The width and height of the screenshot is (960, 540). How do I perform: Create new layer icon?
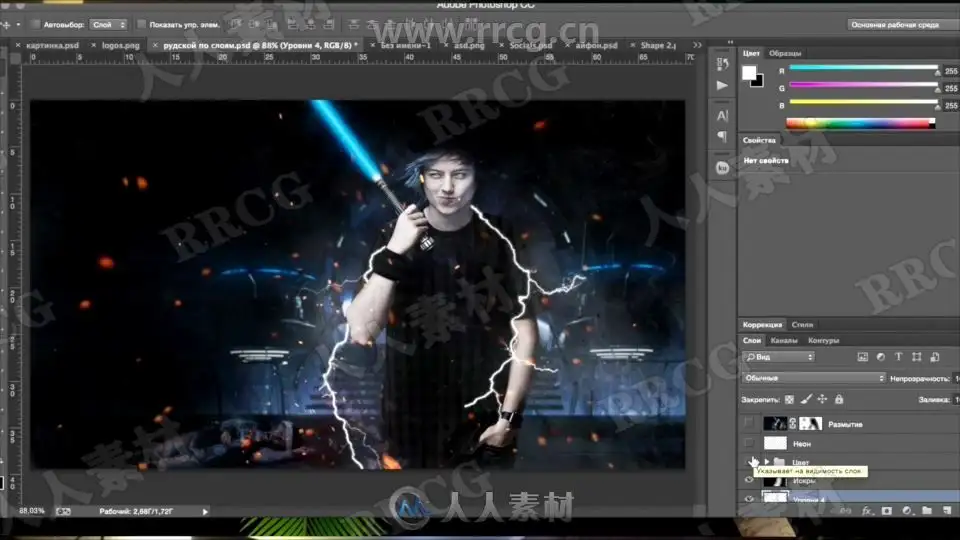pyautogui.click(x=947, y=511)
